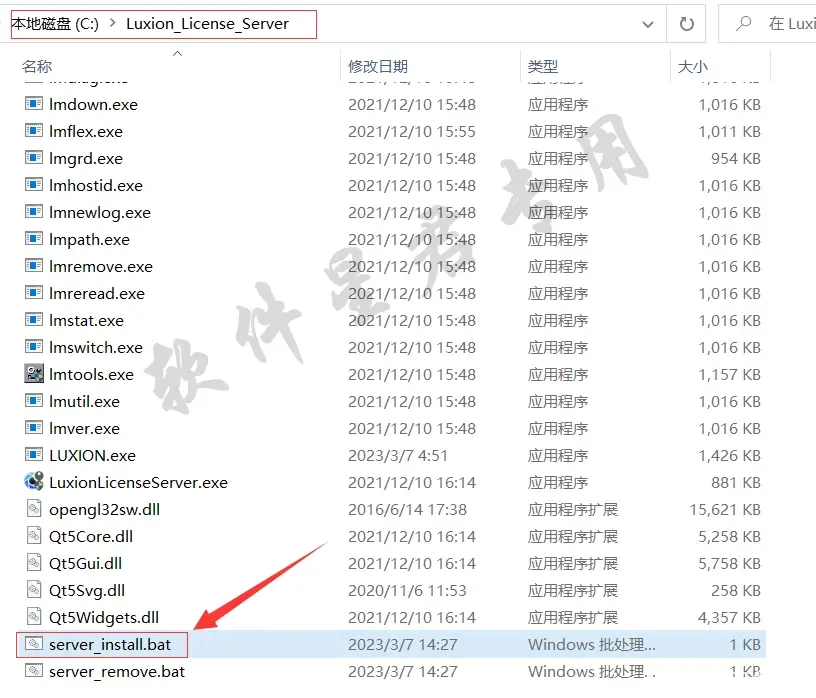
Task: Click the LUXION.exe file icon
Action: [34, 455]
